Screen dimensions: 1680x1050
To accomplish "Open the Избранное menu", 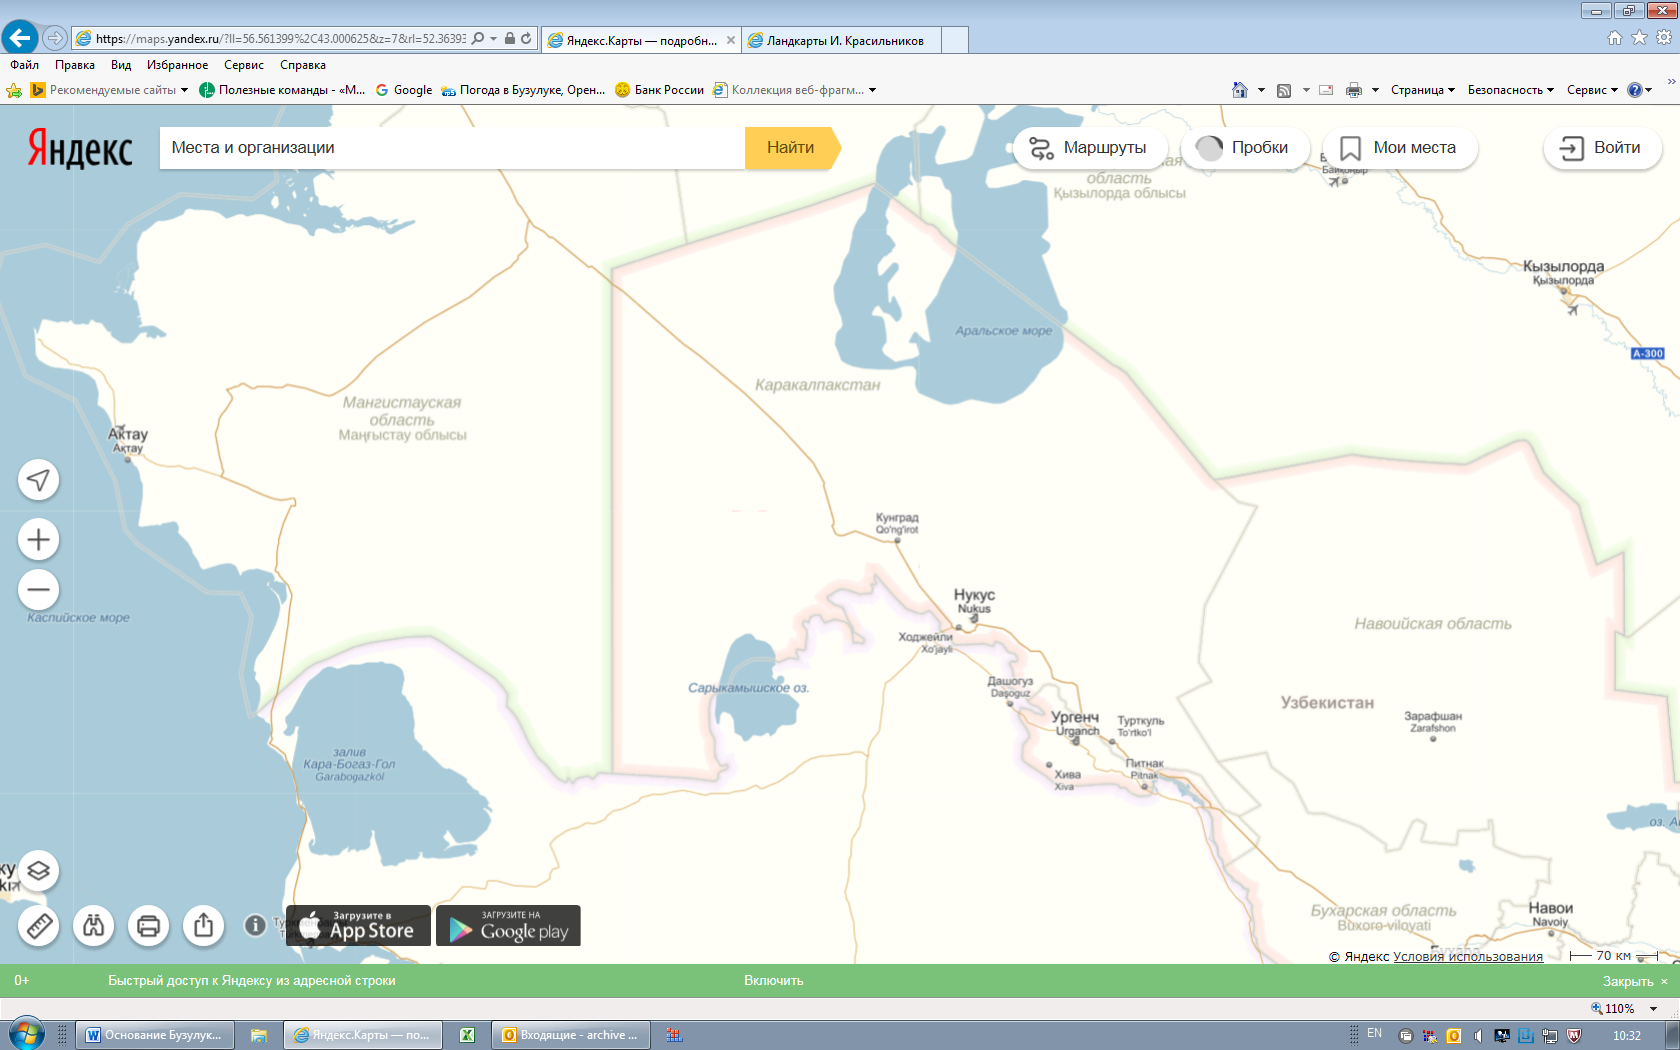I will [177, 65].
